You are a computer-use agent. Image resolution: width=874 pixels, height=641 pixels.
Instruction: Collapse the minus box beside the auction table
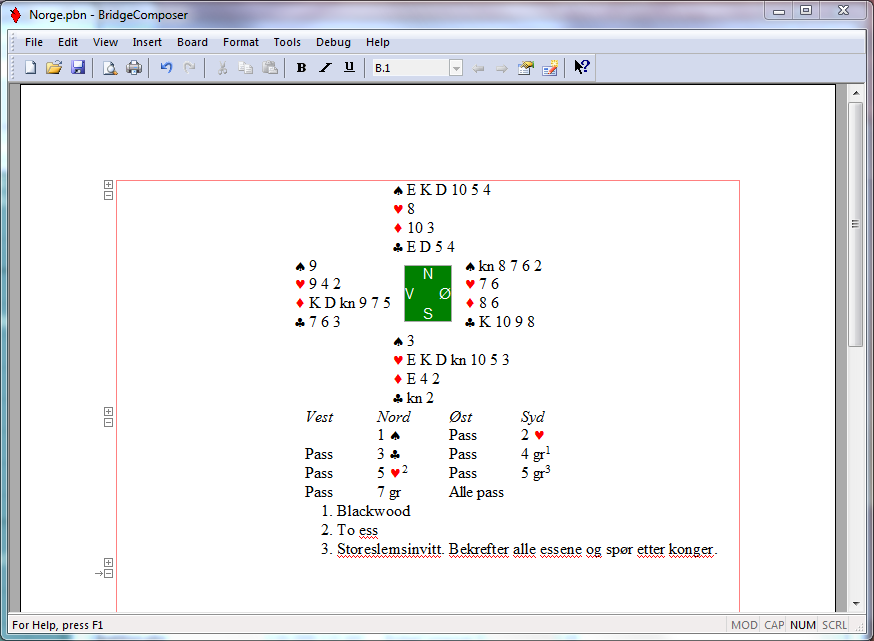pos(108,423)
